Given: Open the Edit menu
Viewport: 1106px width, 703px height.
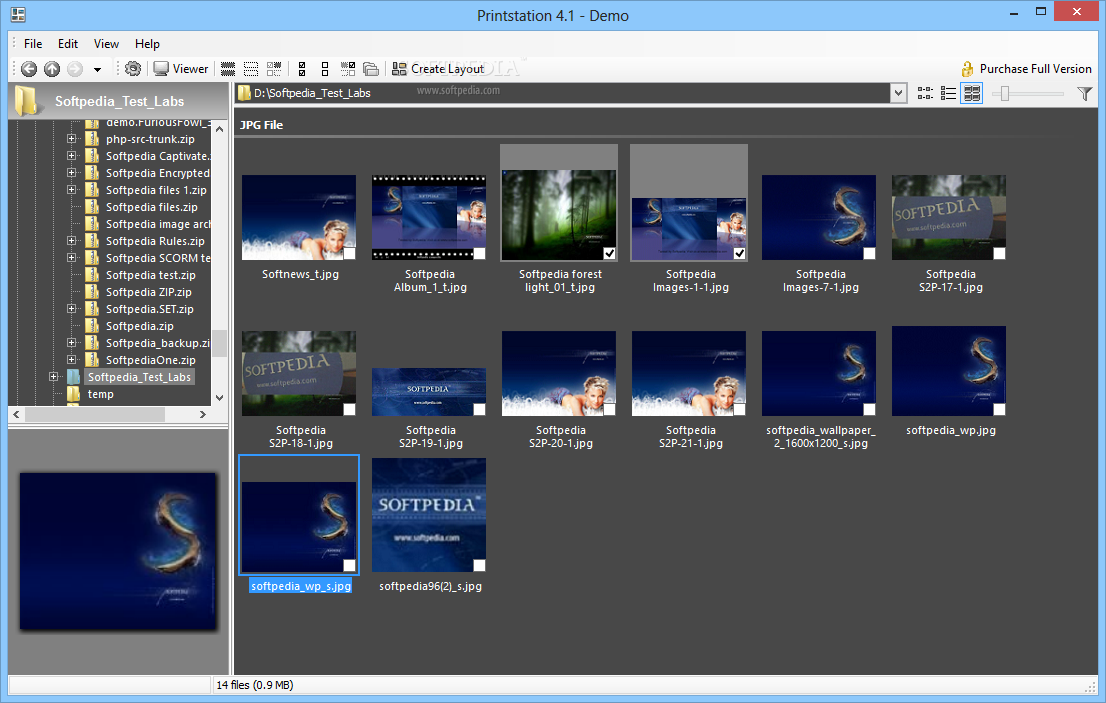Looking at the screenshot, I should click(68, 44).
